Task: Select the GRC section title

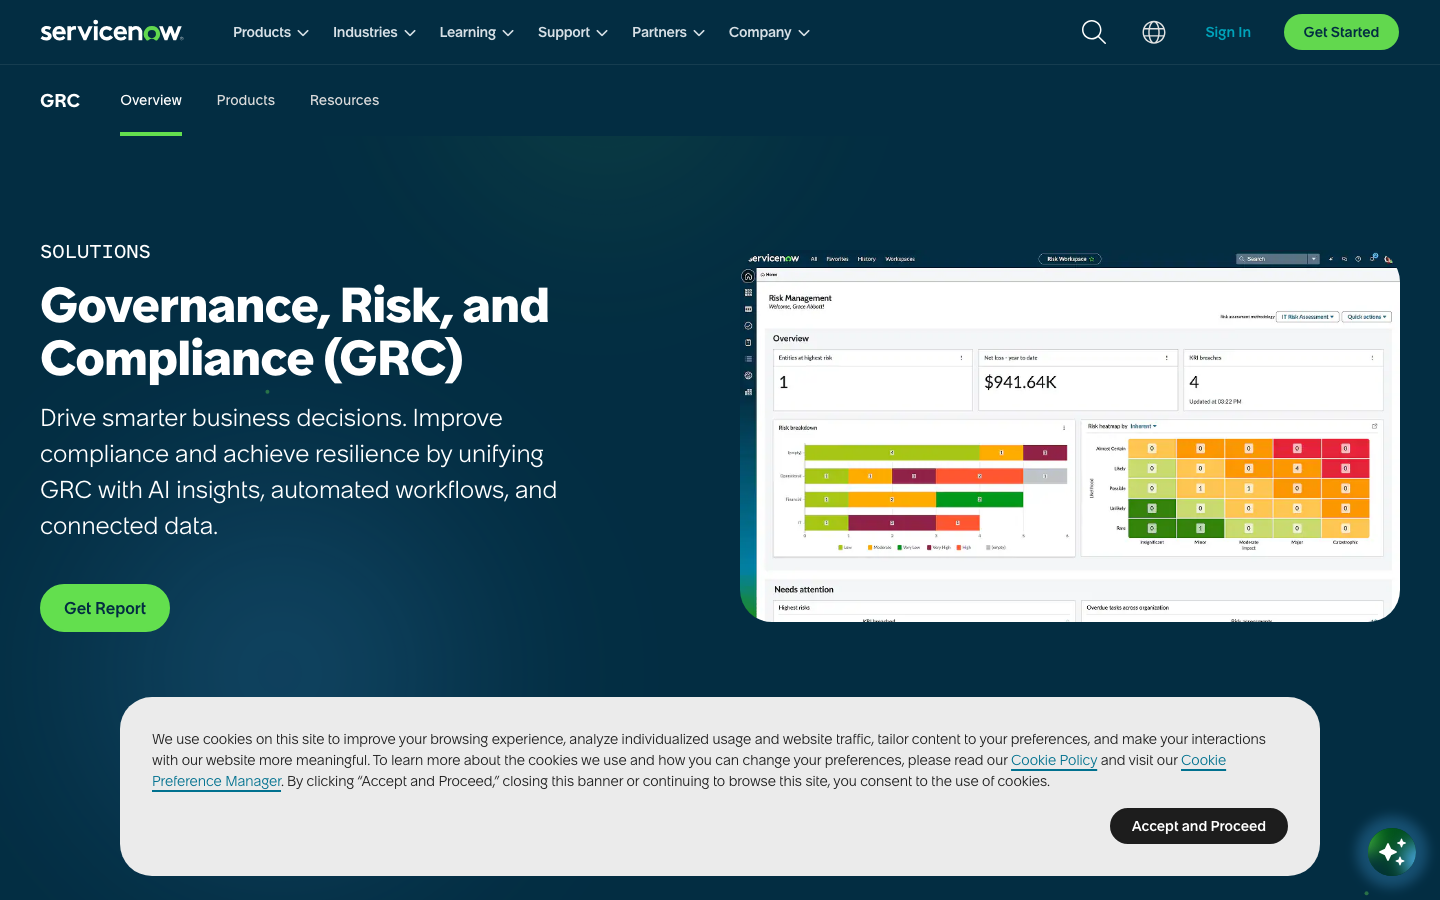Action: tap(60, 100)
